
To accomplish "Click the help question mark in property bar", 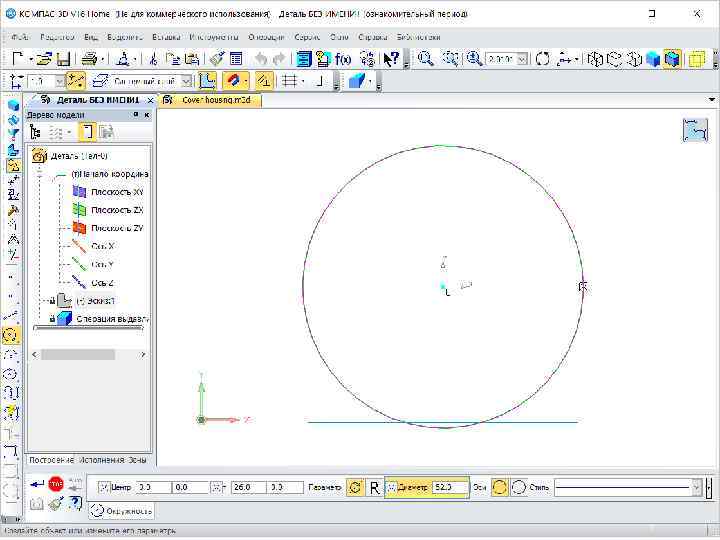I will click(x=75, y=504).
